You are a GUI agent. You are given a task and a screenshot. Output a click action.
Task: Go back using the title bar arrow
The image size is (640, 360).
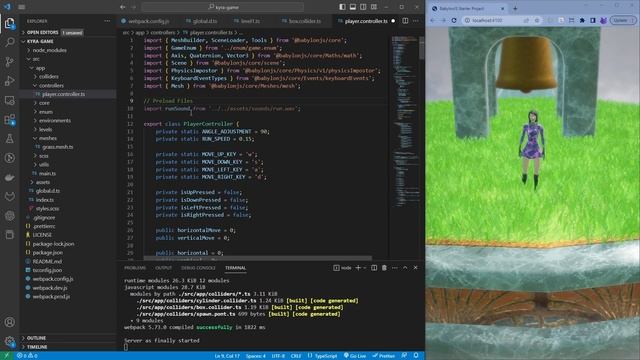pyautogui.click(x=123, y=7)
